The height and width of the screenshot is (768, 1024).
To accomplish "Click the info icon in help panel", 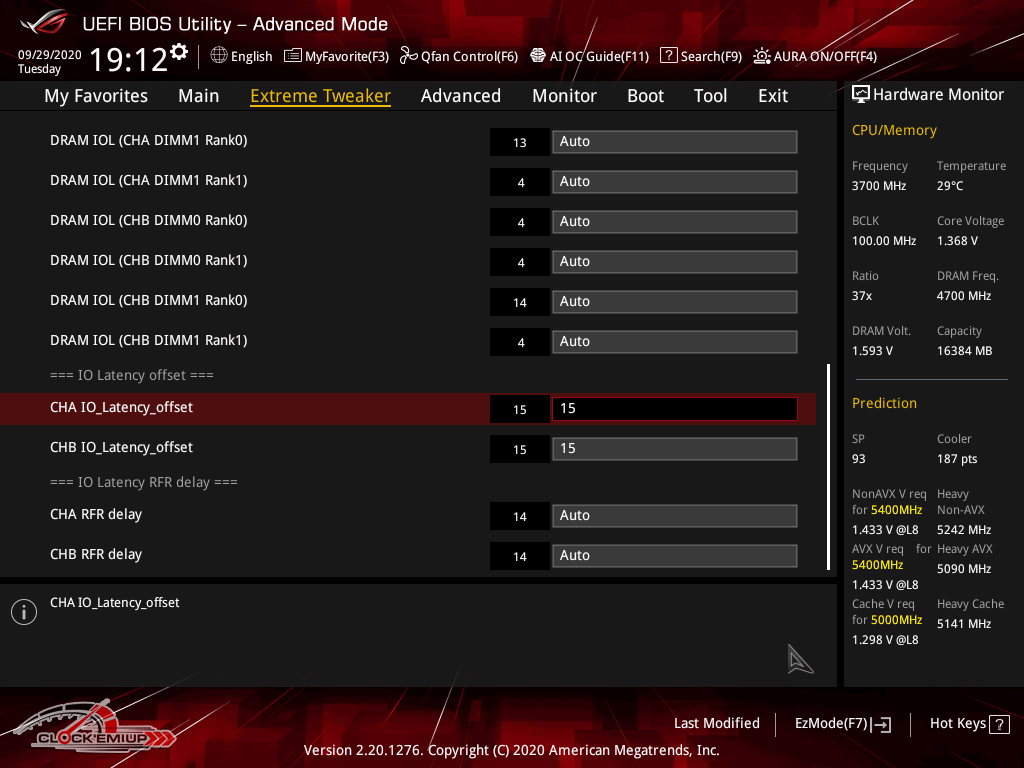I will [23, 612].
